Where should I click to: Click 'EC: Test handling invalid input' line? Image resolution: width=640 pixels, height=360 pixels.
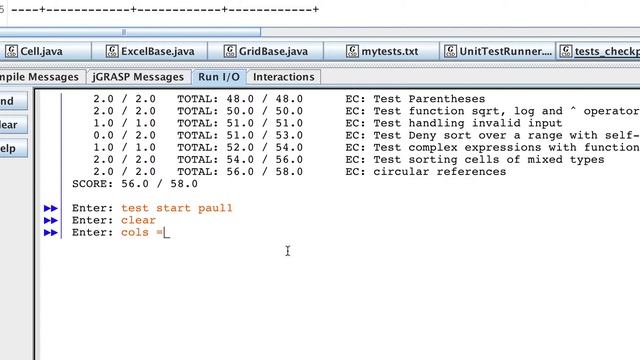pyautogui.click(x=454, y=123)
